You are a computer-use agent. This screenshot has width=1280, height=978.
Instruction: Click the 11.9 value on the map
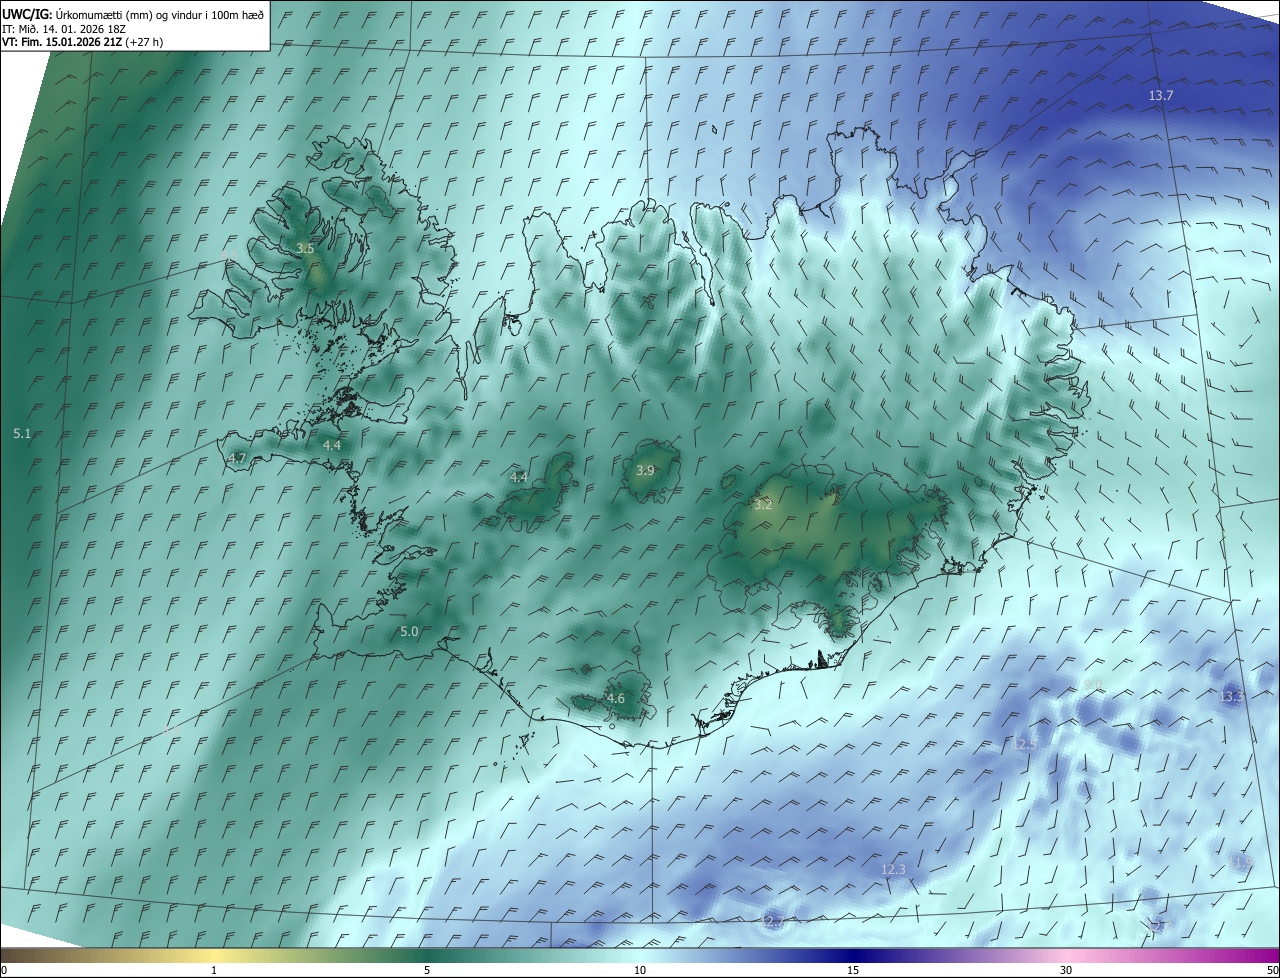1241,861
